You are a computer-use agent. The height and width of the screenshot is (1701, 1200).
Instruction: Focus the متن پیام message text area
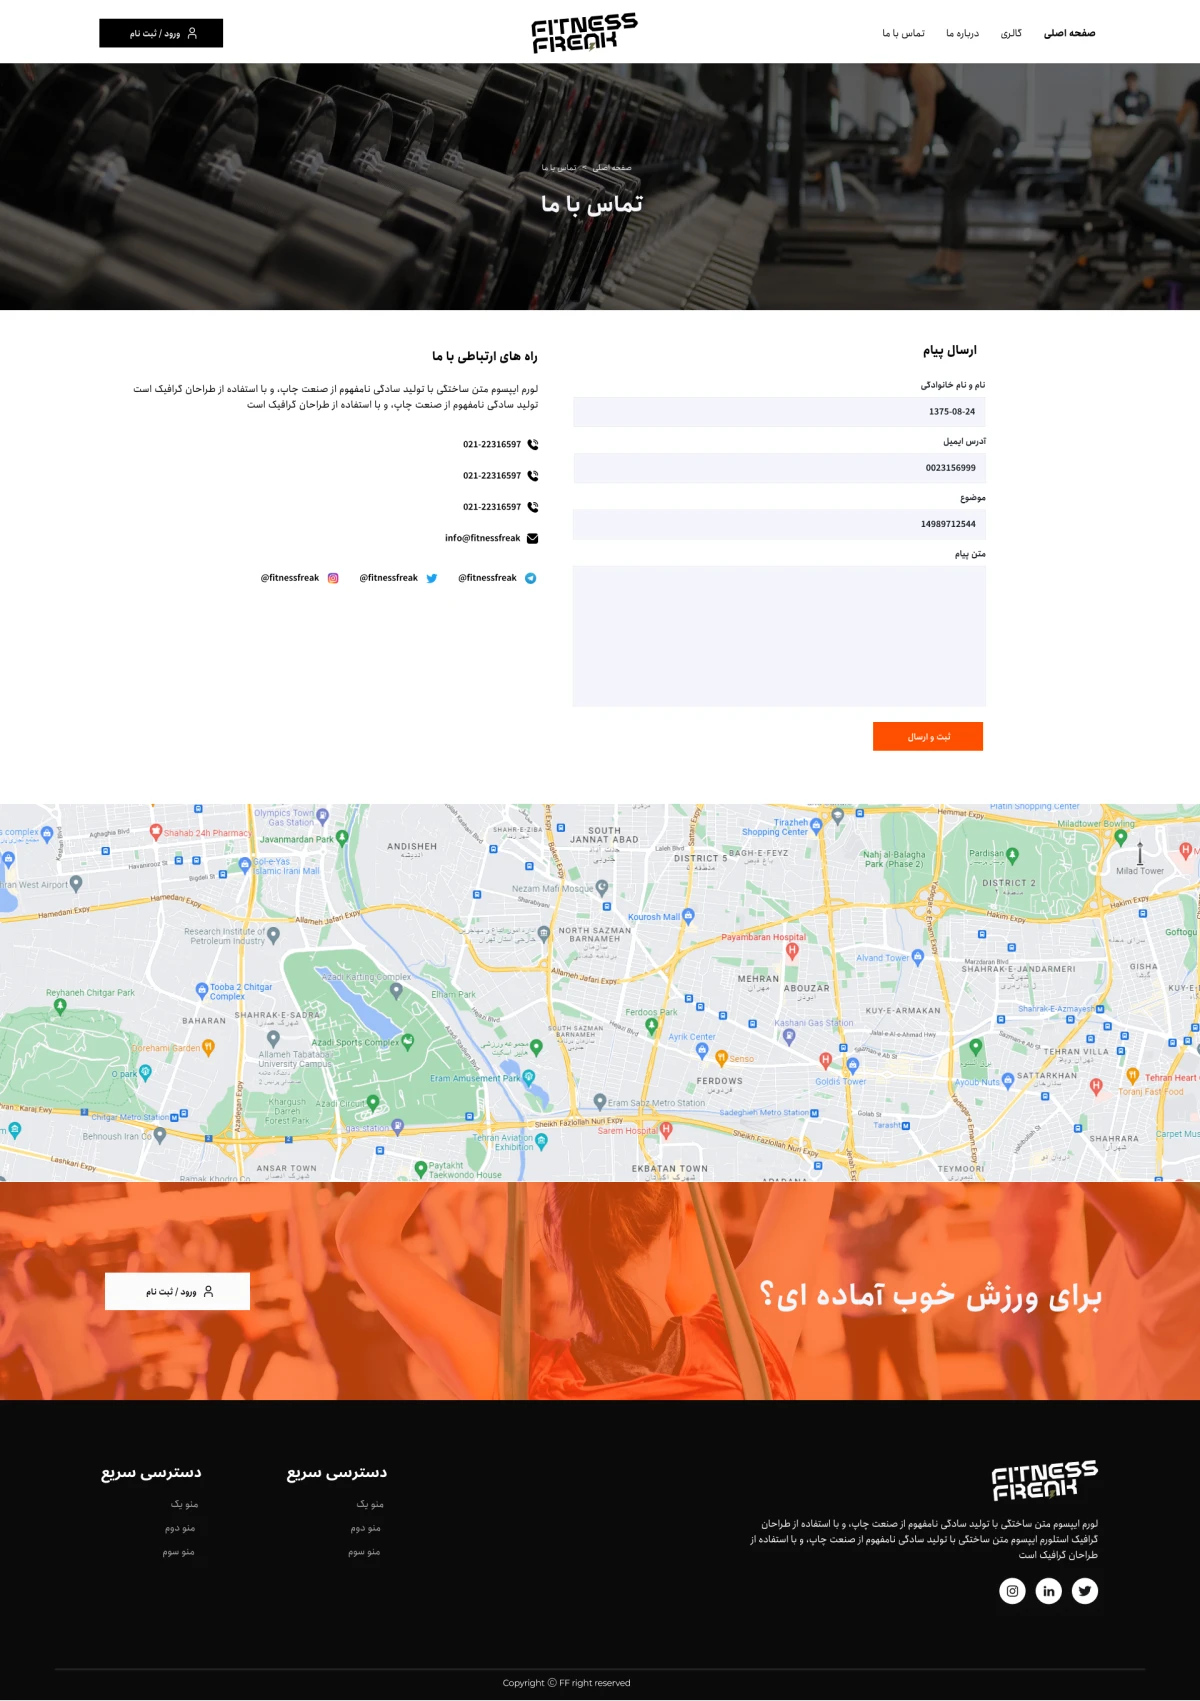coord(779,636)
